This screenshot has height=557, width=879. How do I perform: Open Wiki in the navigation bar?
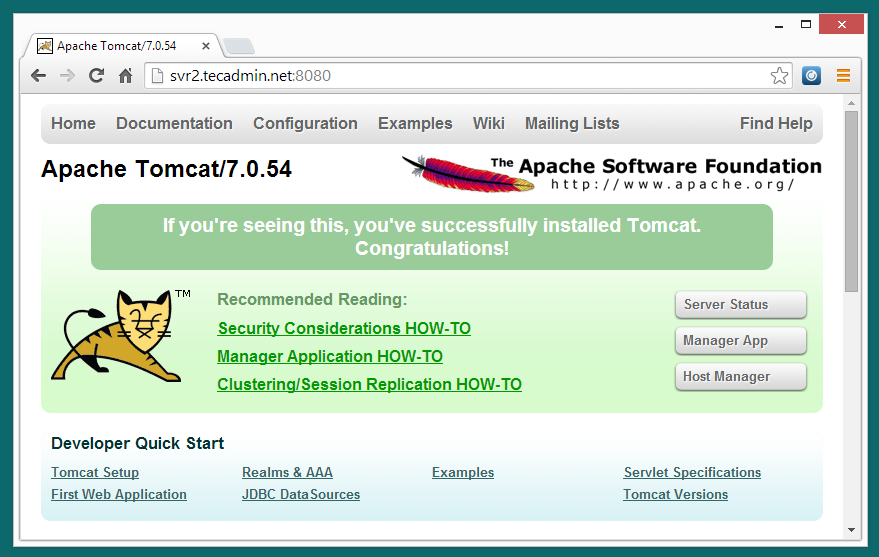(489, 123)
